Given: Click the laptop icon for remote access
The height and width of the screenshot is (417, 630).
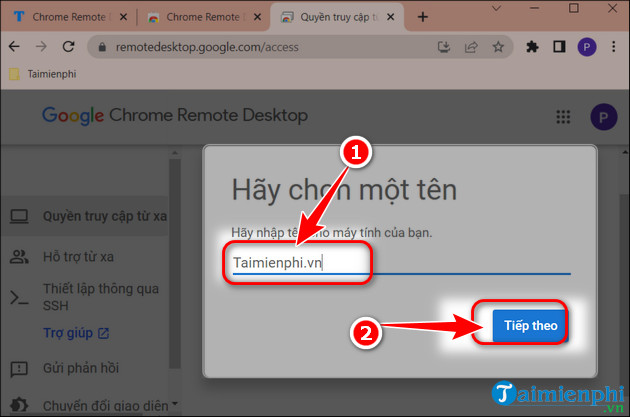Looking at the screenshot, I should pos(19,216).
